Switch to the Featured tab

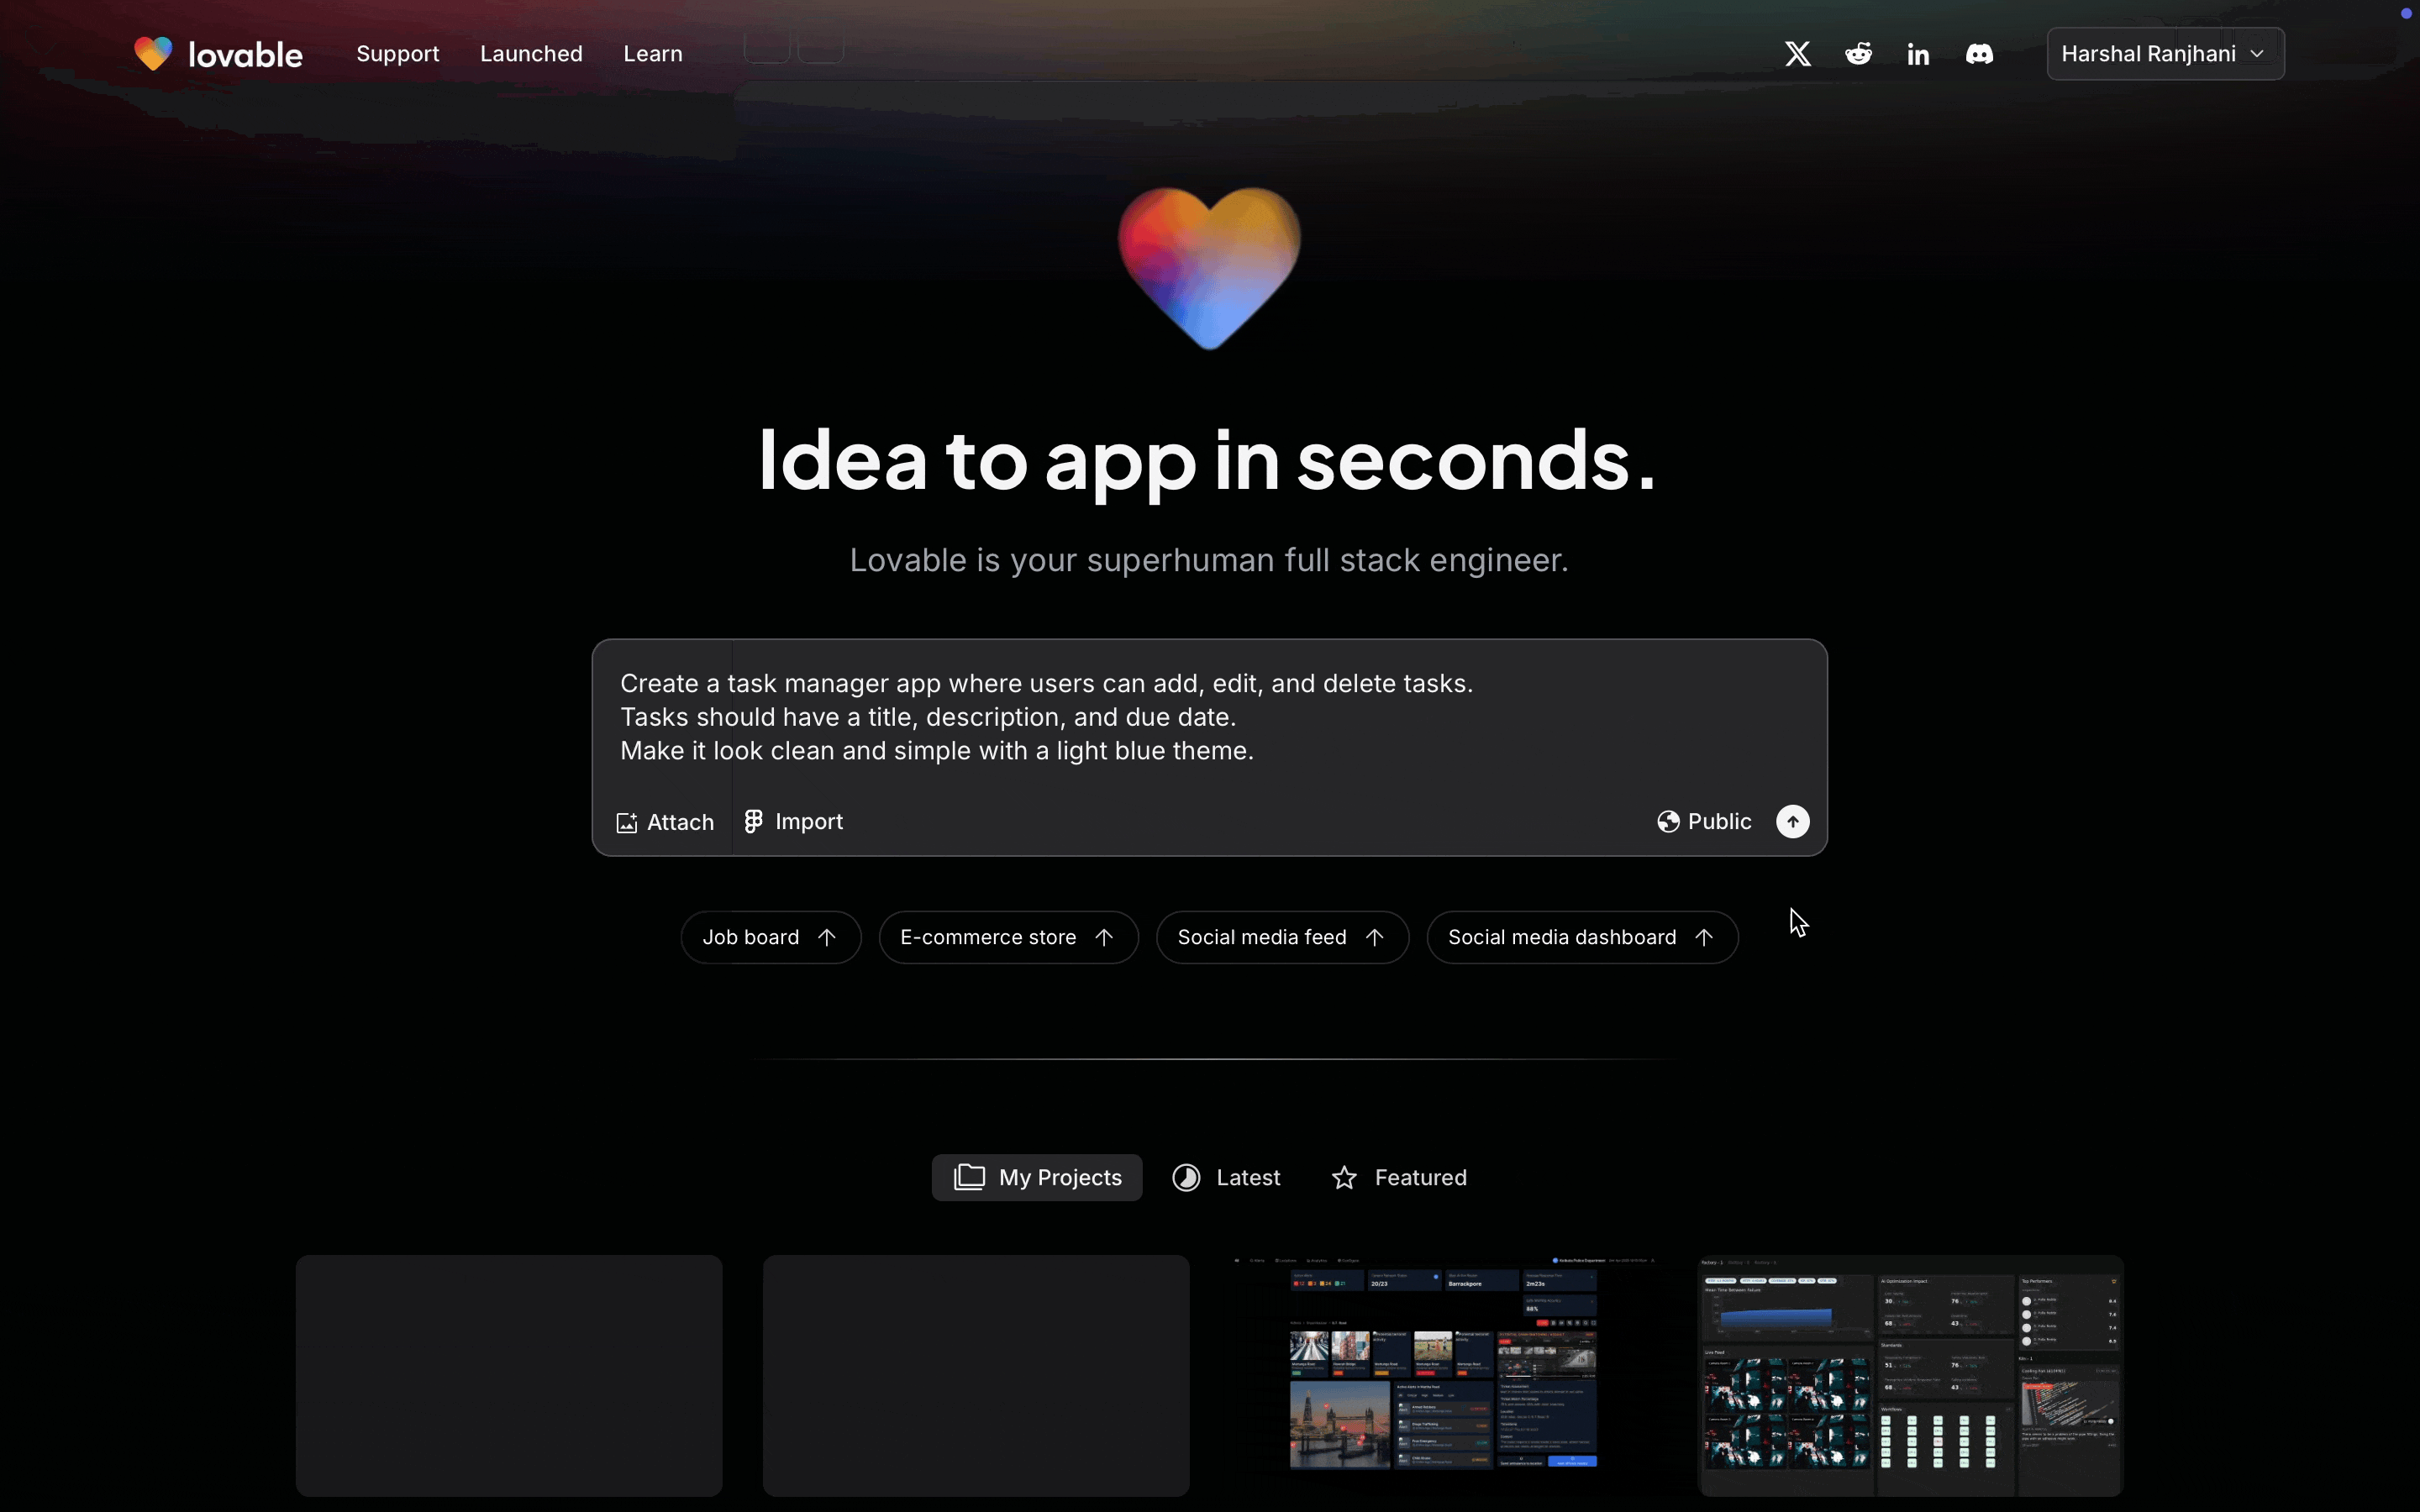[x=1399, y=1177]
